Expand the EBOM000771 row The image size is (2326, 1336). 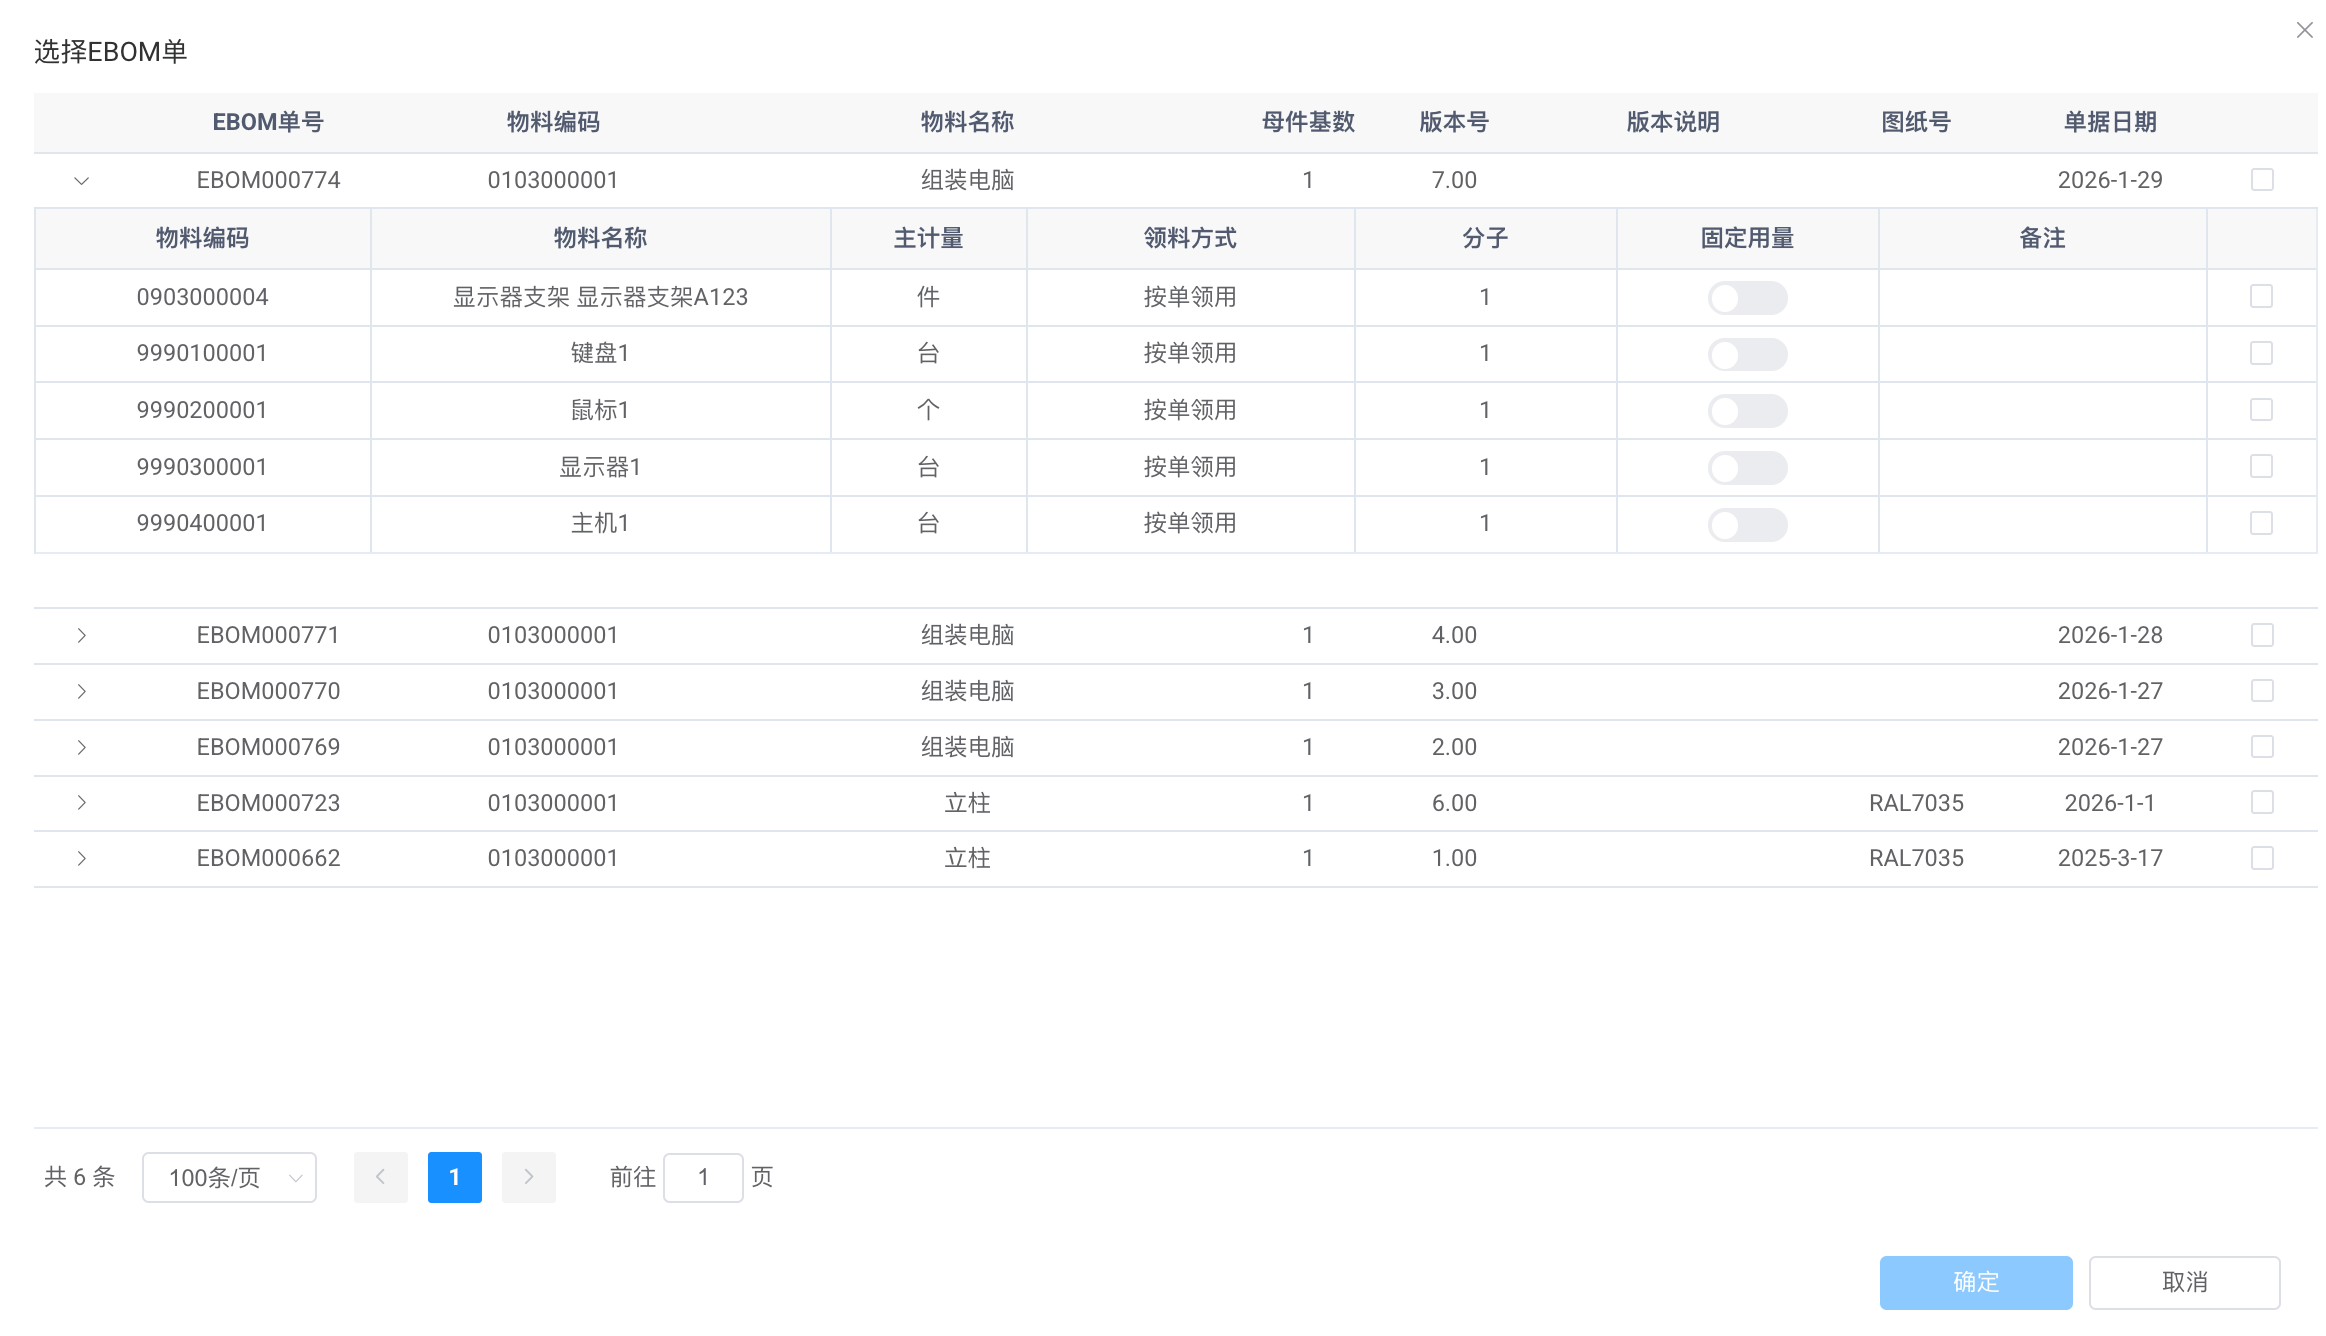point(82,636)
